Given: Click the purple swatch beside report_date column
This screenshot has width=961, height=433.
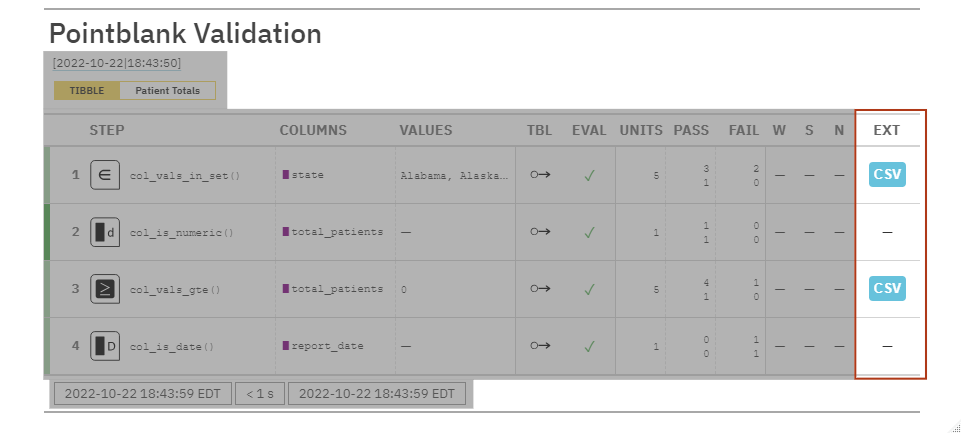Looking at the screenshot, I should [285, 346].
